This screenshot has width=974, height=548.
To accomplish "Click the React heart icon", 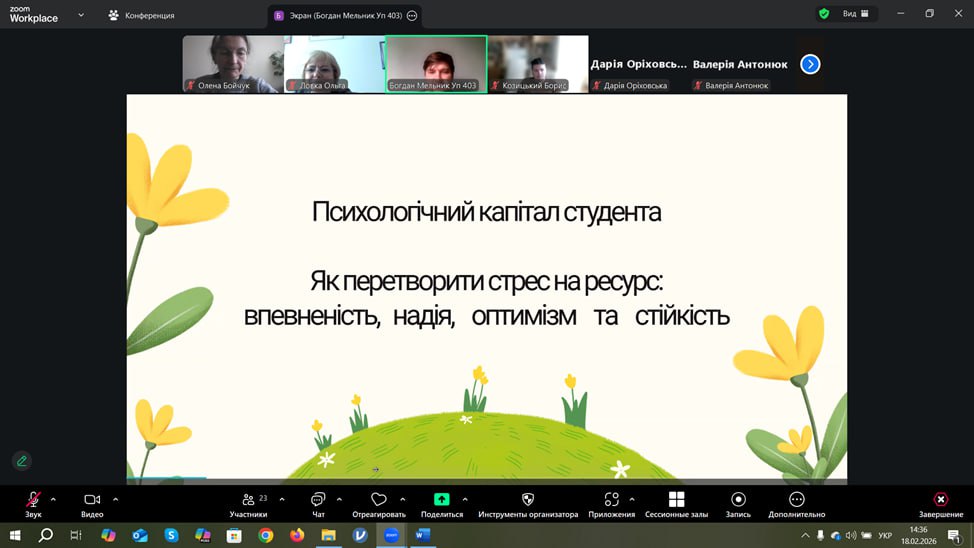I will pyautogui.click(x=378, y=499).
